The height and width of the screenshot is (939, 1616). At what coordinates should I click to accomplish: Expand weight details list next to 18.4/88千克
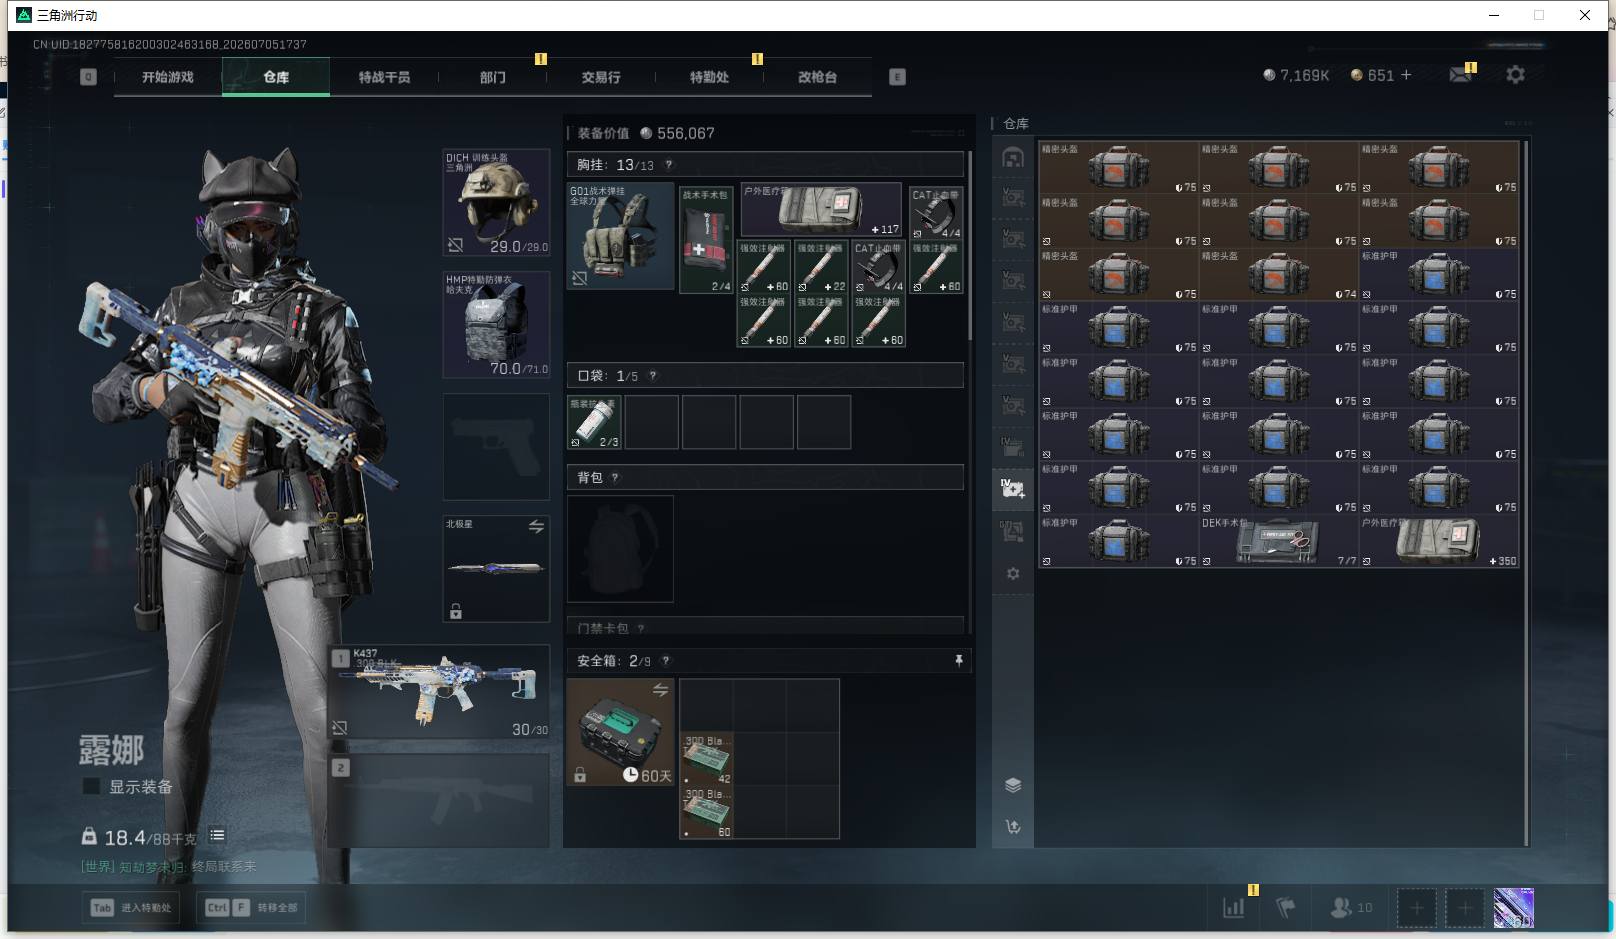(217, 835)
